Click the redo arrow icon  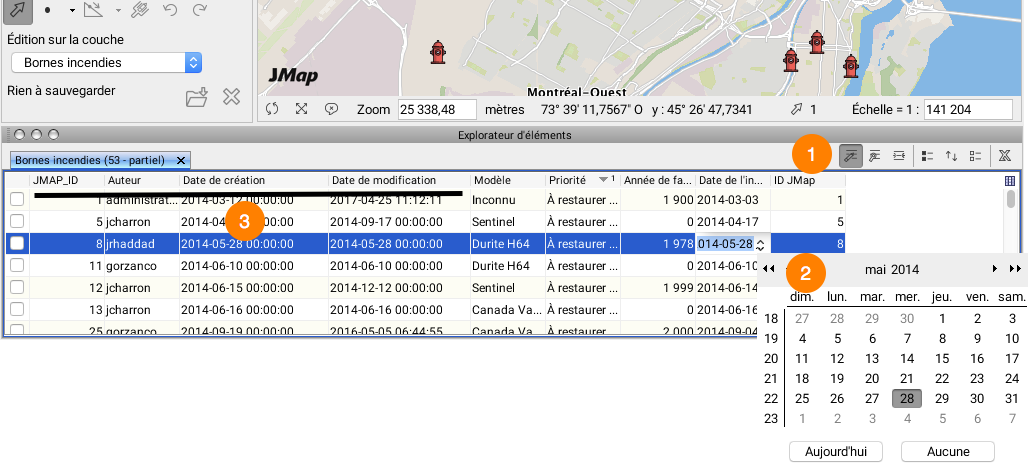click(200, 11)
